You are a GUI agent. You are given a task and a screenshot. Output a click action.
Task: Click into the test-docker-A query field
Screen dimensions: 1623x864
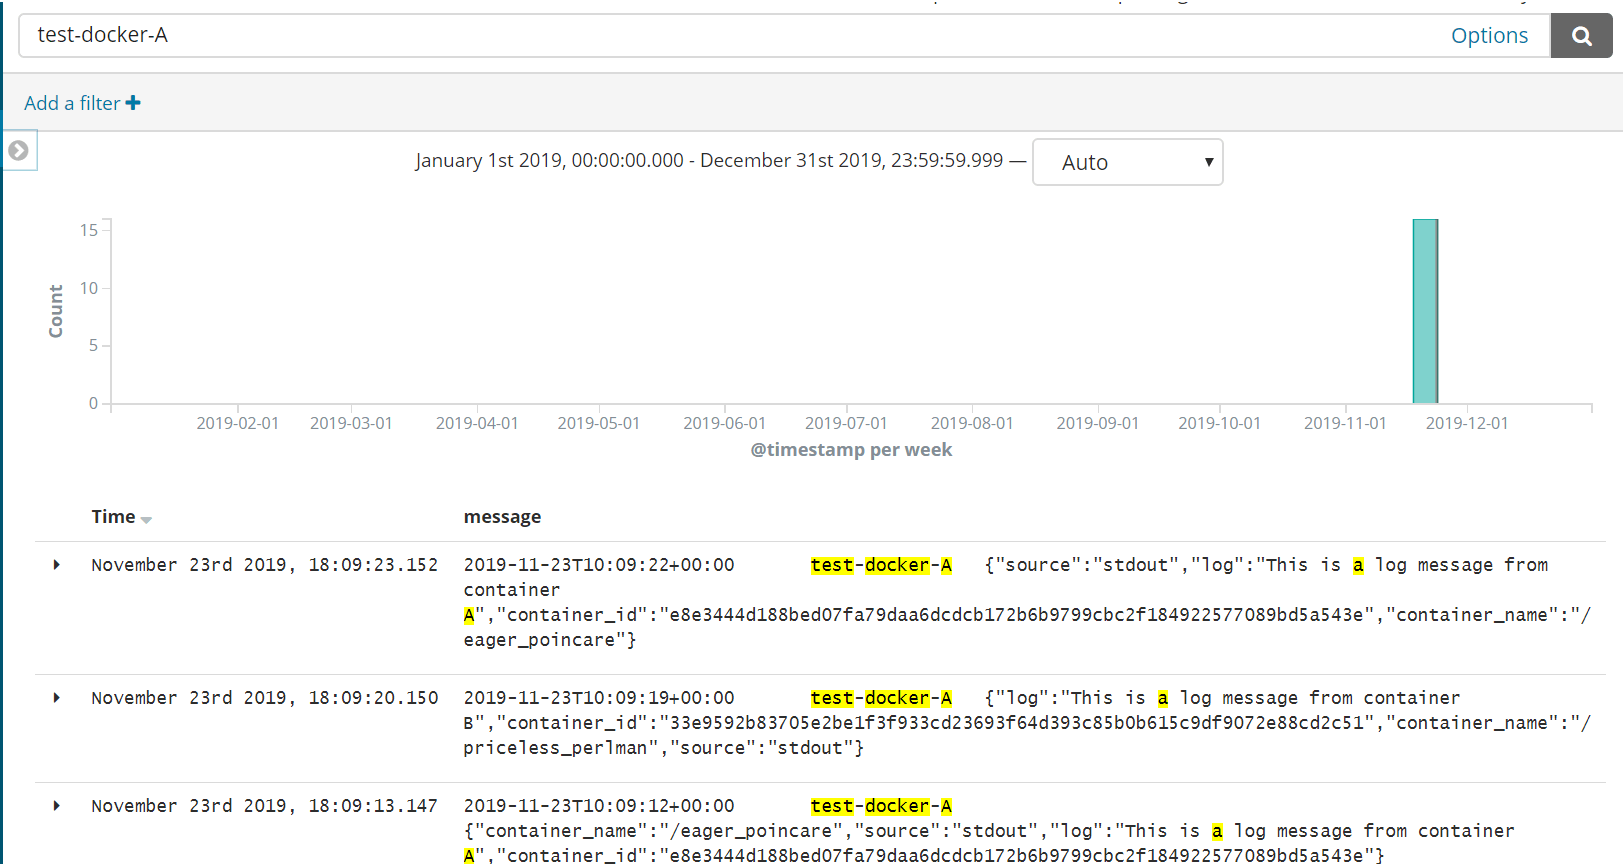click(x=730, y=36)
